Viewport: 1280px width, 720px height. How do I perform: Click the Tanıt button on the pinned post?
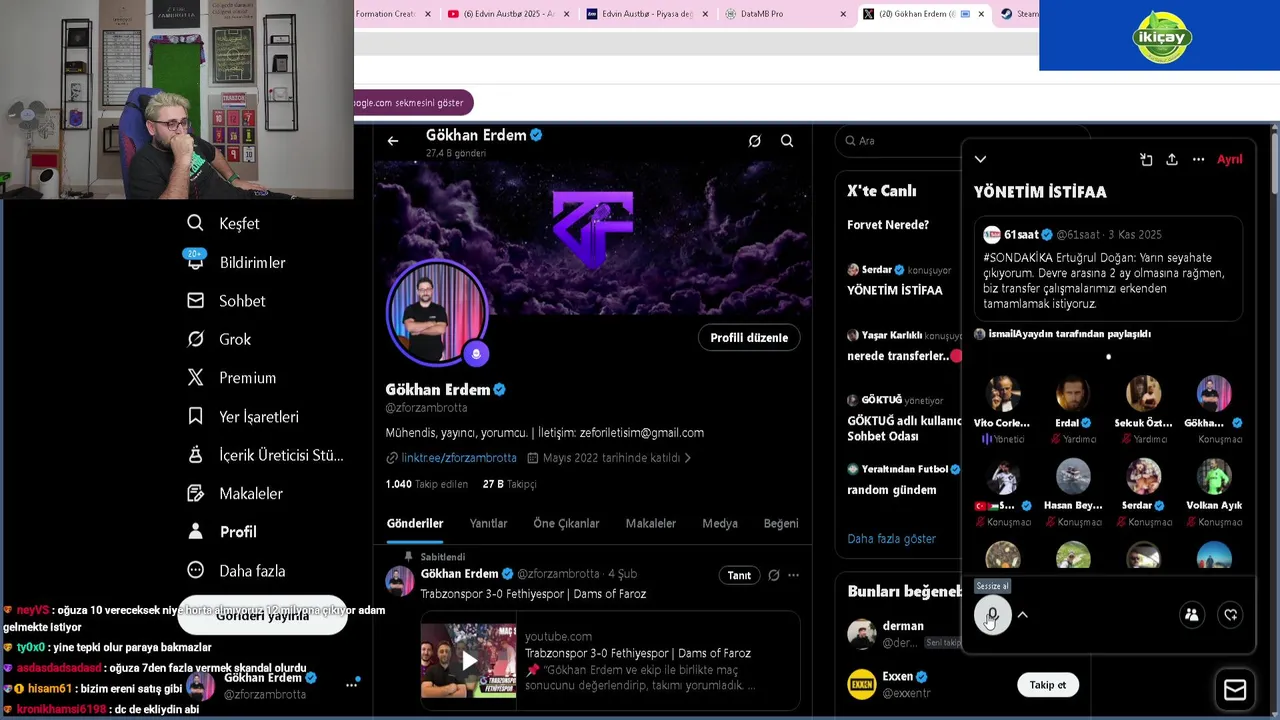[x=739, y=575]
